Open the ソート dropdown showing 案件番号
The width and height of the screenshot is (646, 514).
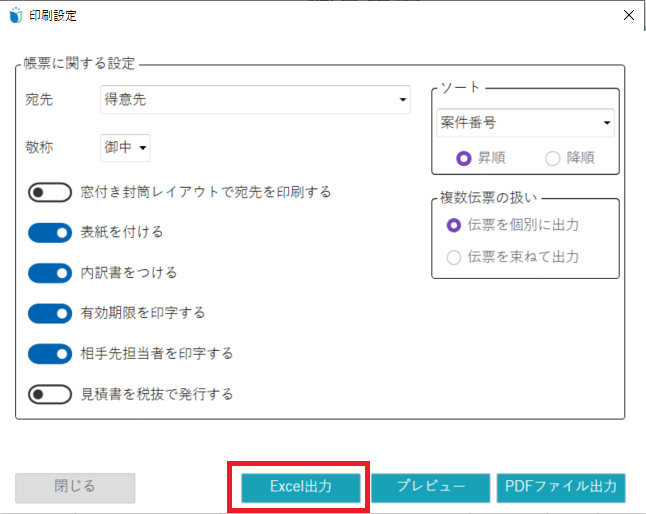525,123
